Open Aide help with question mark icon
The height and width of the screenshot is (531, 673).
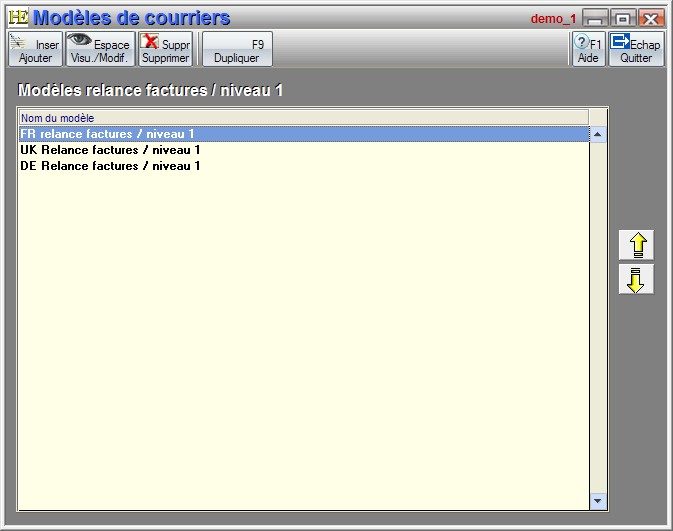coord(589,49)
